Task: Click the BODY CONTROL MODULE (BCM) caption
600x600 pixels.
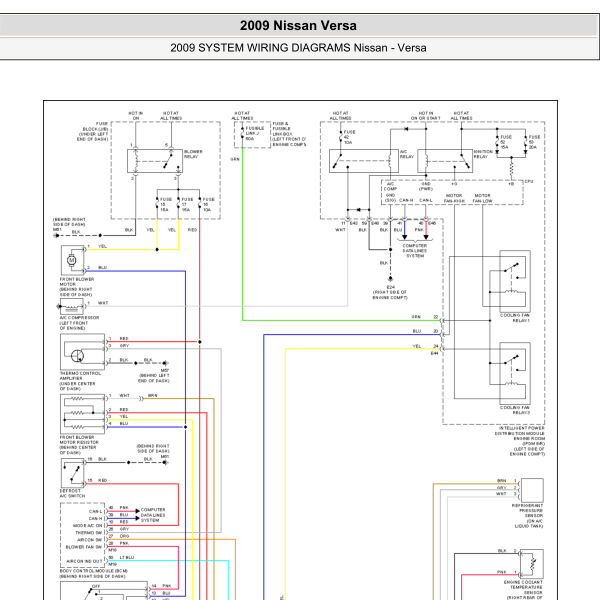Action: coord(93,573)
